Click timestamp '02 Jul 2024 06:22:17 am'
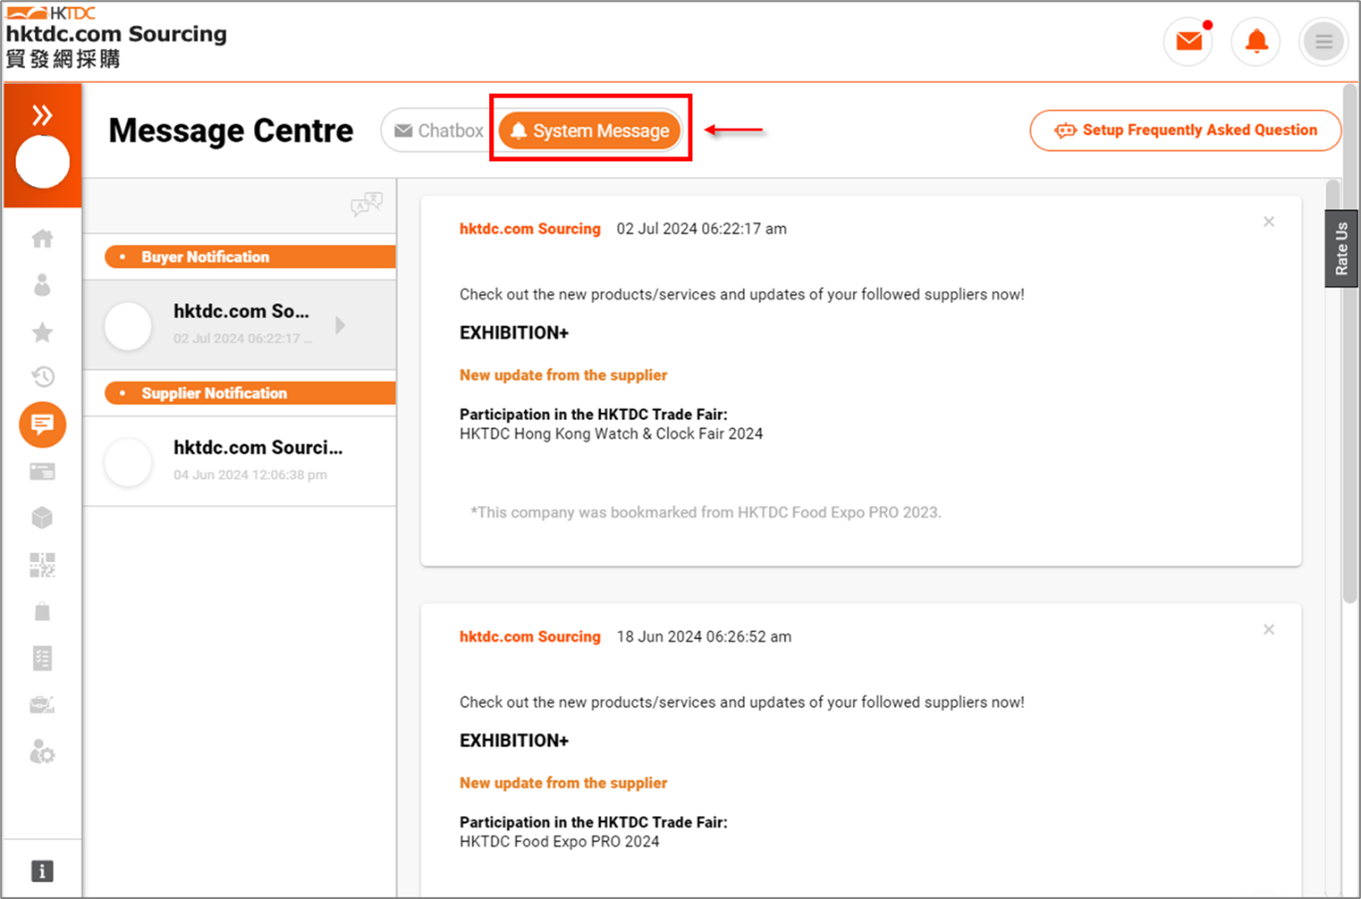Image resolution: width=1361 pixels, height=899 pixels. (x=701, y=229)
